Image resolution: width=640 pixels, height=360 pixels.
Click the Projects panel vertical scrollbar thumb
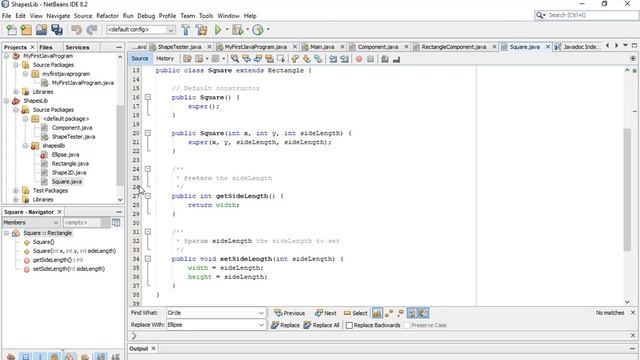120,145
